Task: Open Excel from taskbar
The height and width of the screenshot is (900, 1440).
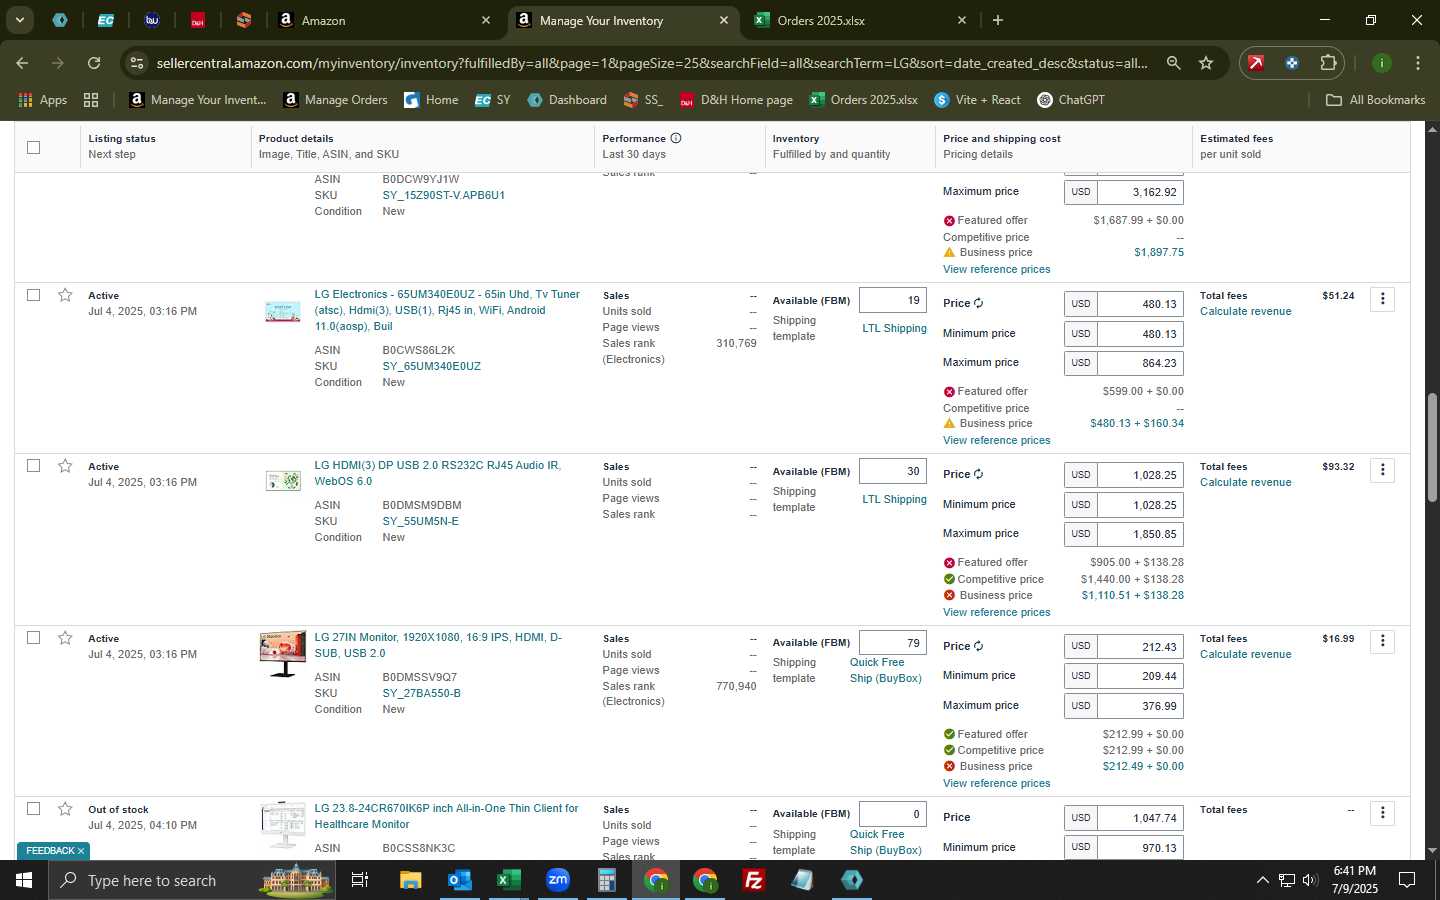Action: (508, 880)
